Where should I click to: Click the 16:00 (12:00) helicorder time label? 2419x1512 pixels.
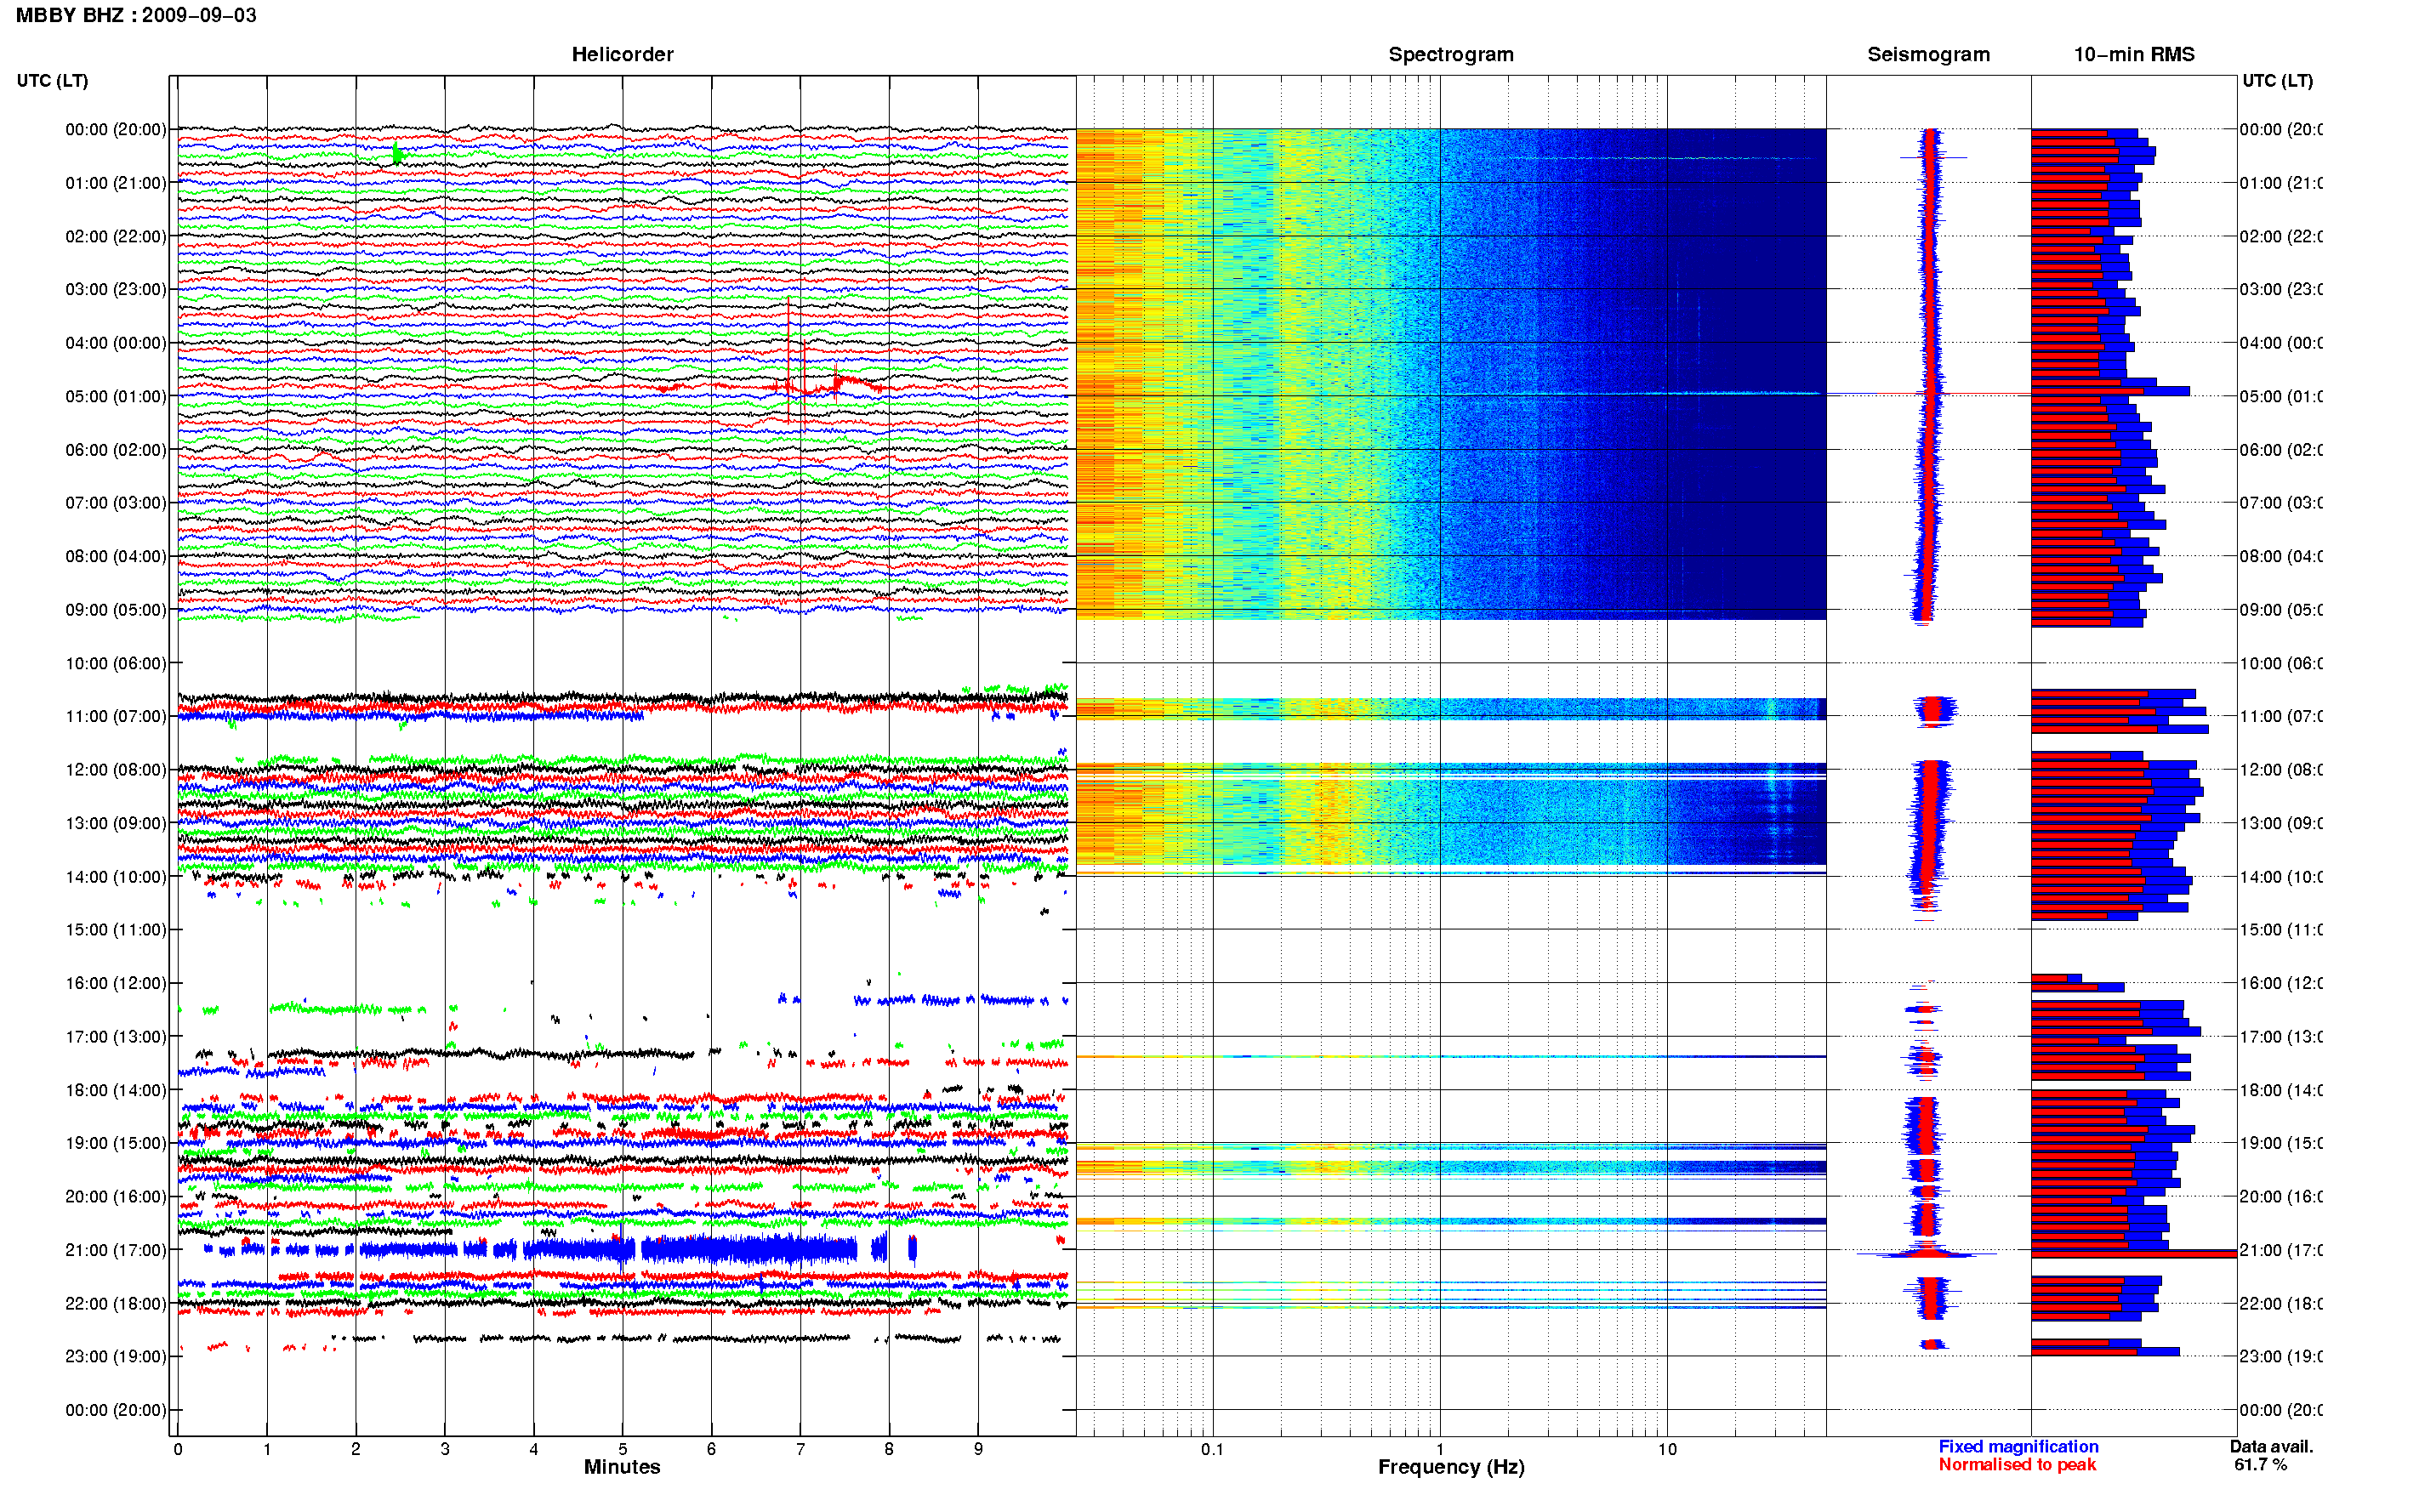point(116,983)
